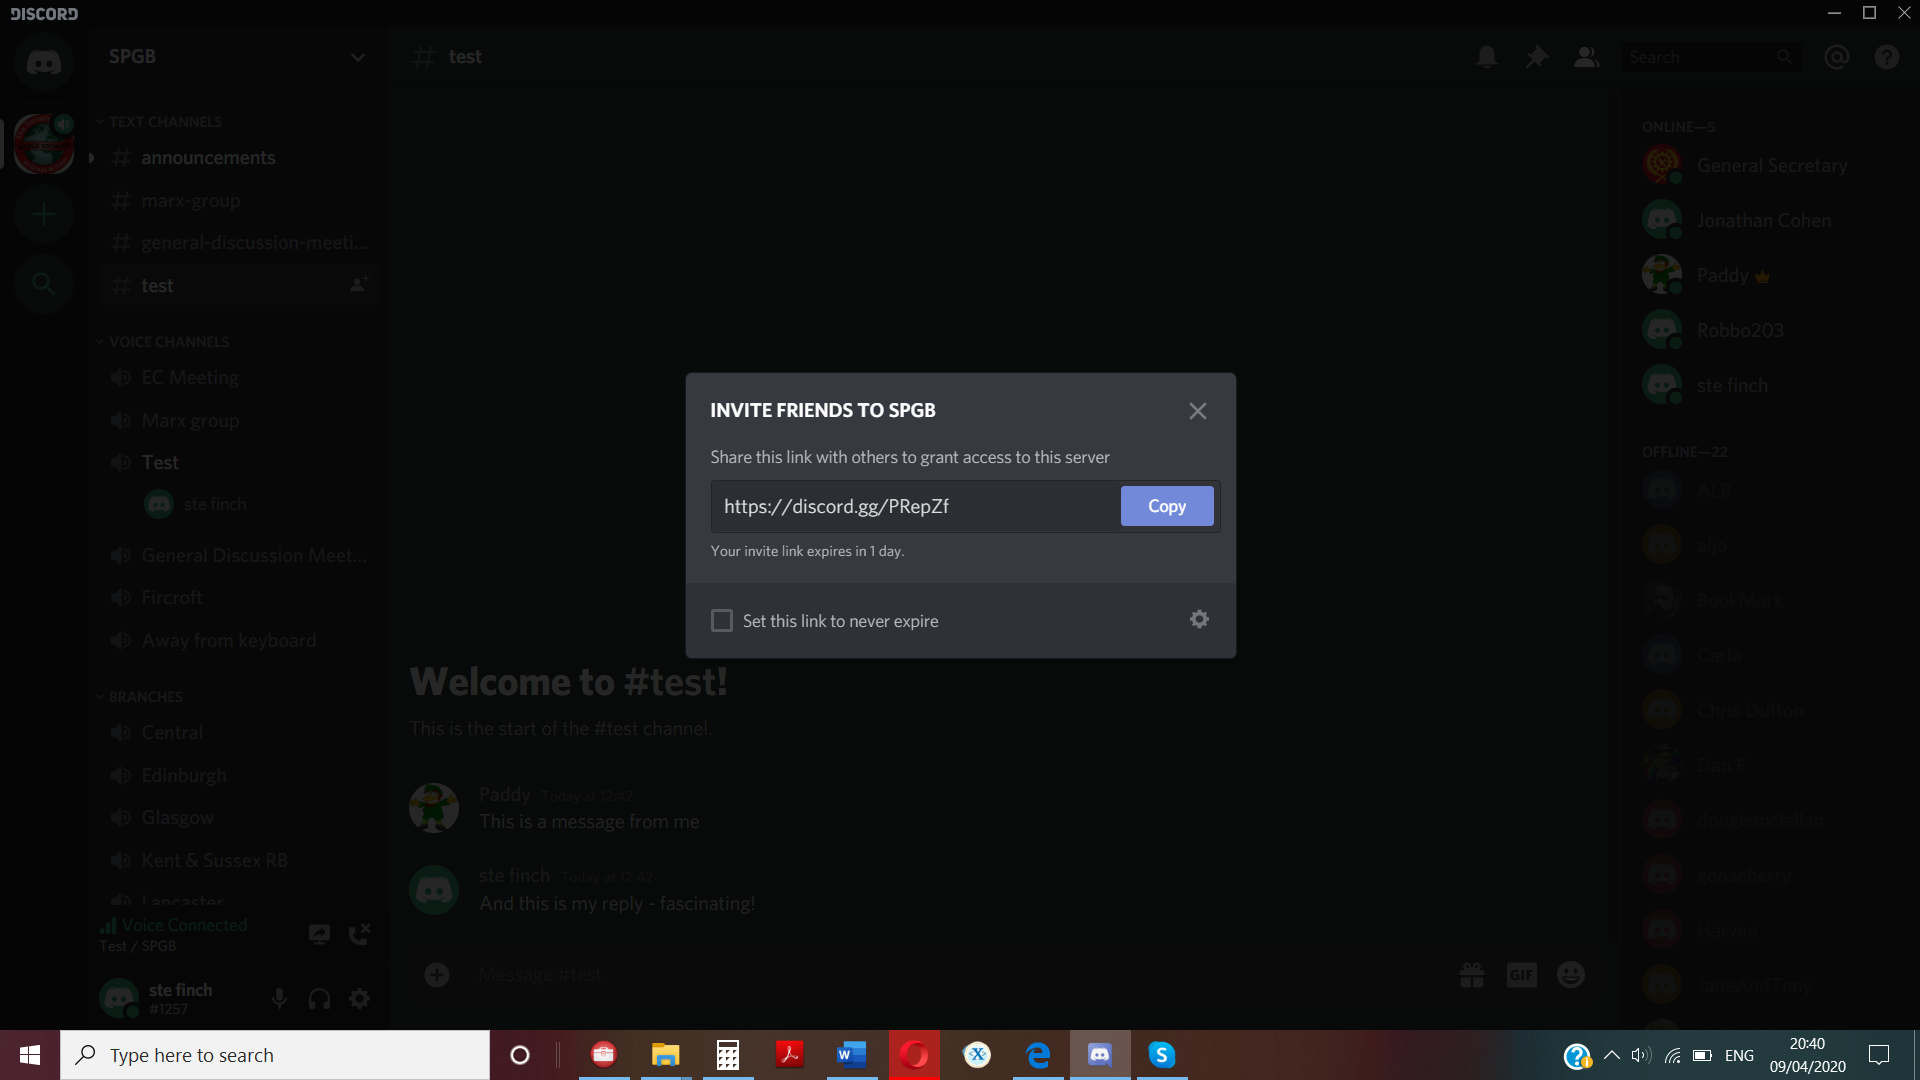Open Adobe Acrobat from taskbar
This screenshot has height=1080, width=1920.
789,1055
